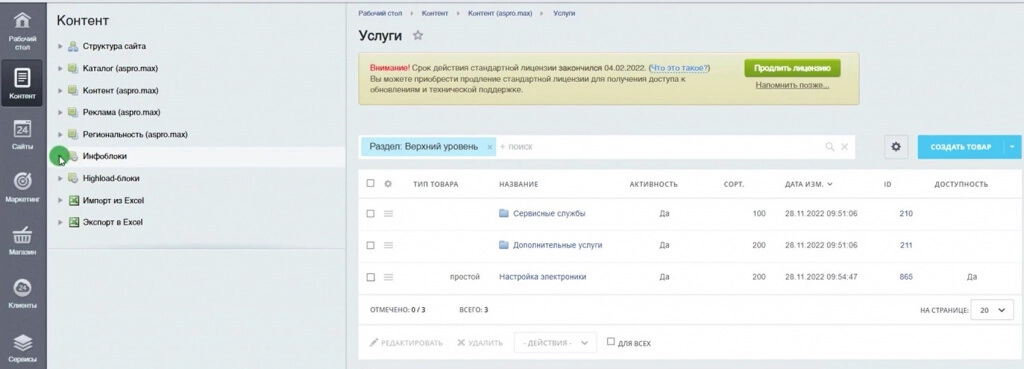Clear the filter with X icon
This screenshot has height=369, width=1024.
844,147
